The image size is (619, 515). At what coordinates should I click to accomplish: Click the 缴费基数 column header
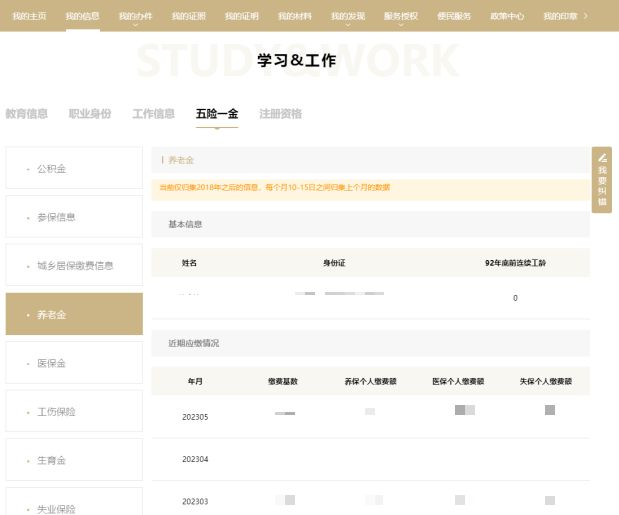pos(283,381)
